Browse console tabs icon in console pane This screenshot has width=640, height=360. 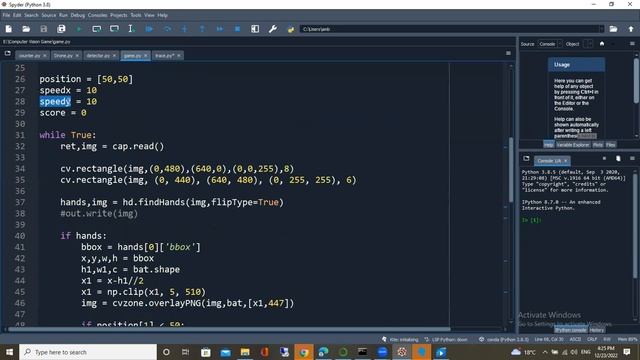tap(526, 159)
